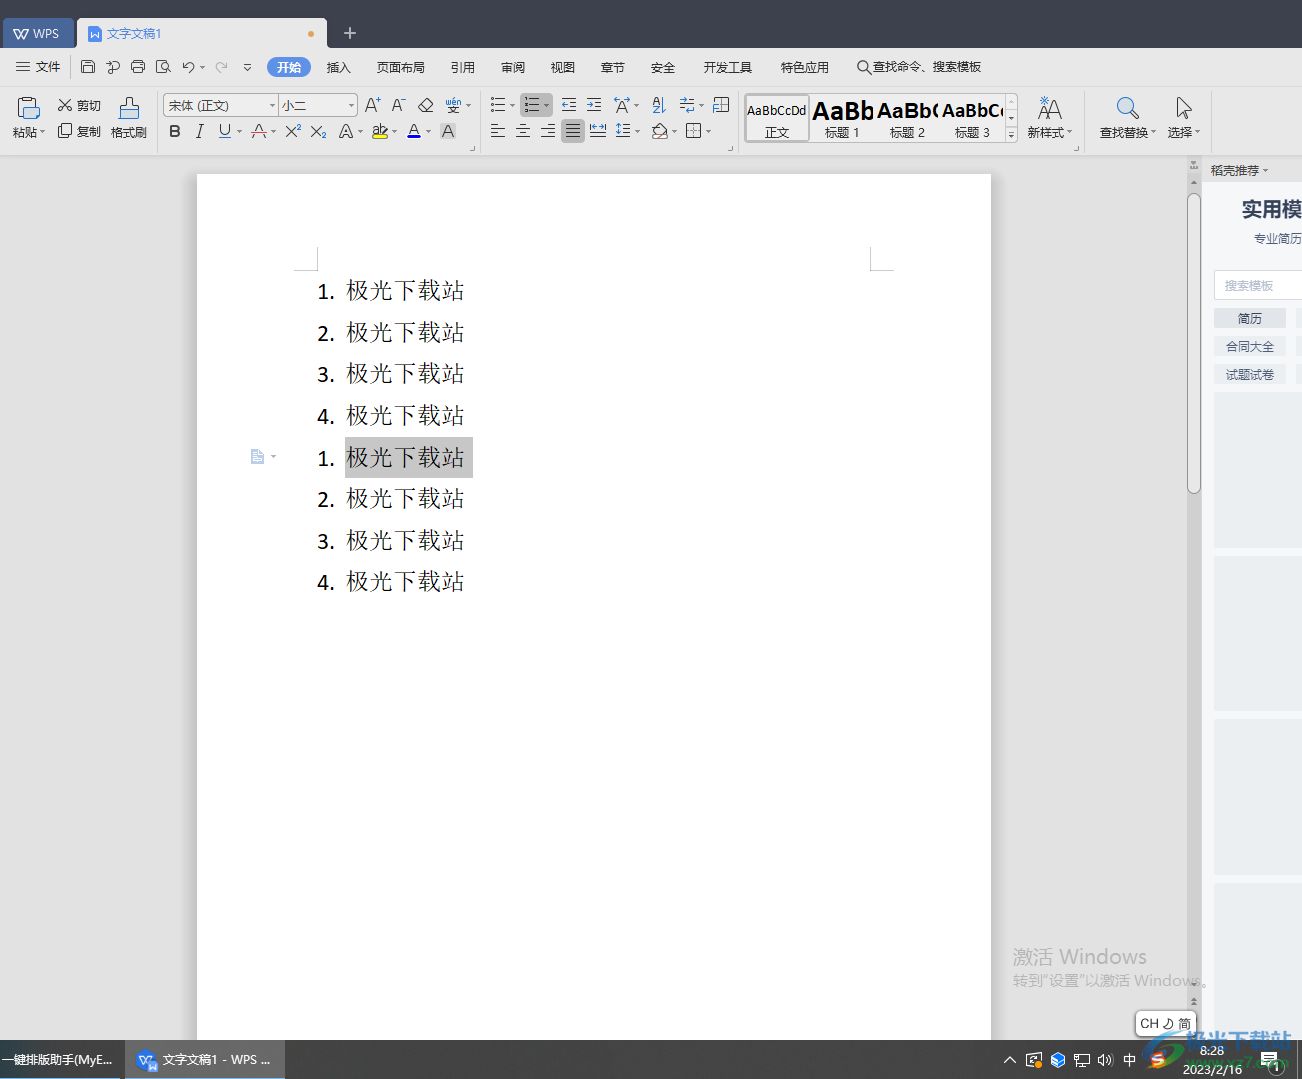This screenshot has width=1302, height=1079.
Task: Toggle character shading A button
Action: [448, 131]
